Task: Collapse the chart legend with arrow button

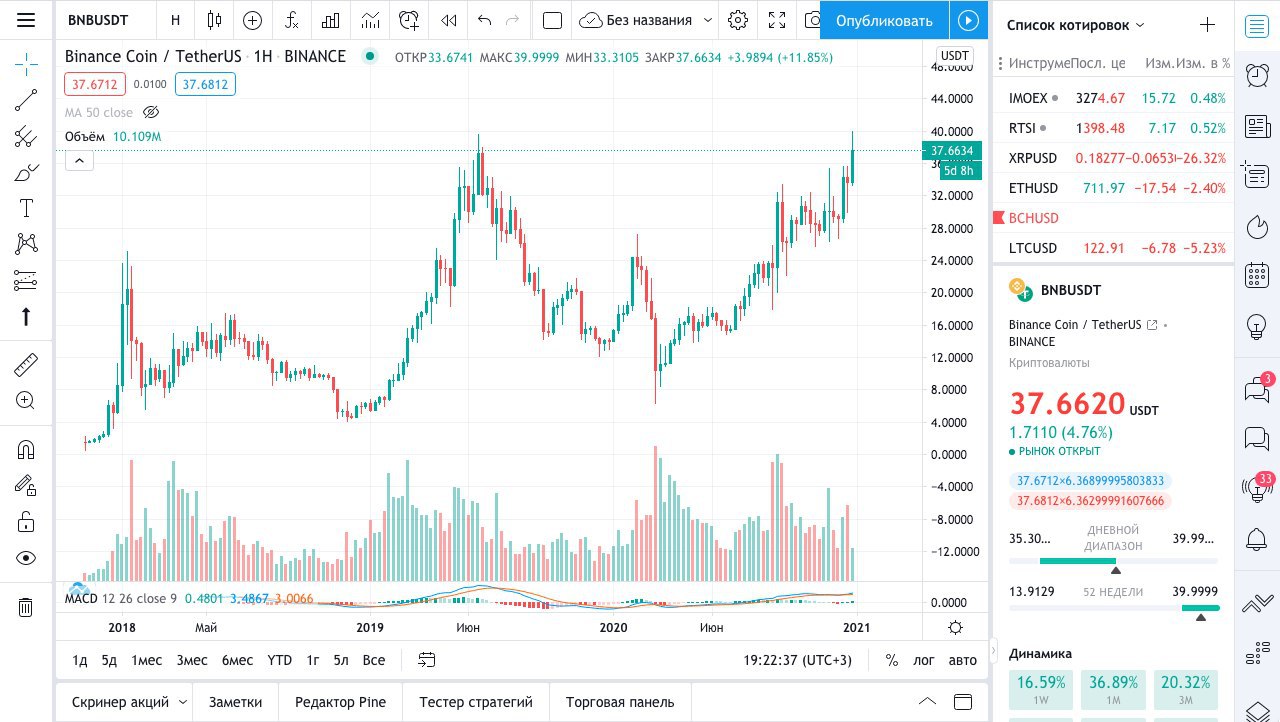Action: [x=79, y=160]
